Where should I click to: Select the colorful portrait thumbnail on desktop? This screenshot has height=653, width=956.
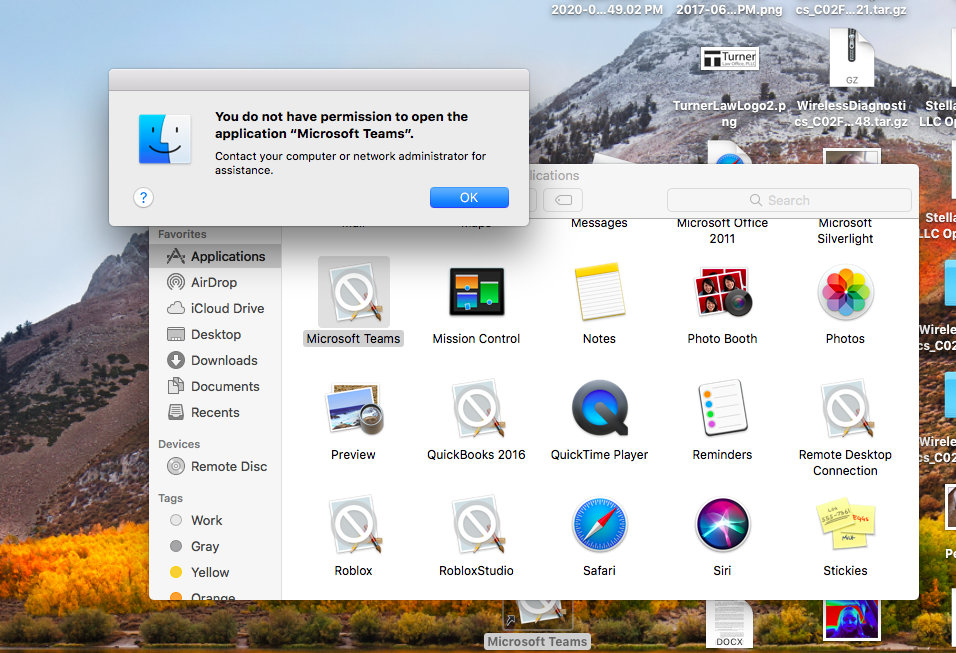(x=852, y=619)
